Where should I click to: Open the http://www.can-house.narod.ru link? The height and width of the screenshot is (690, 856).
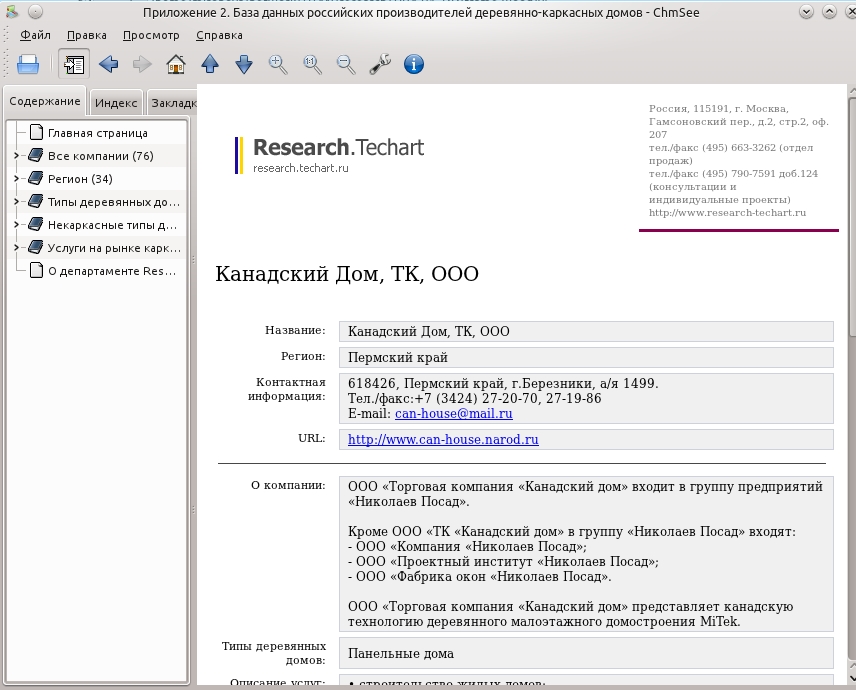[443, 439]
